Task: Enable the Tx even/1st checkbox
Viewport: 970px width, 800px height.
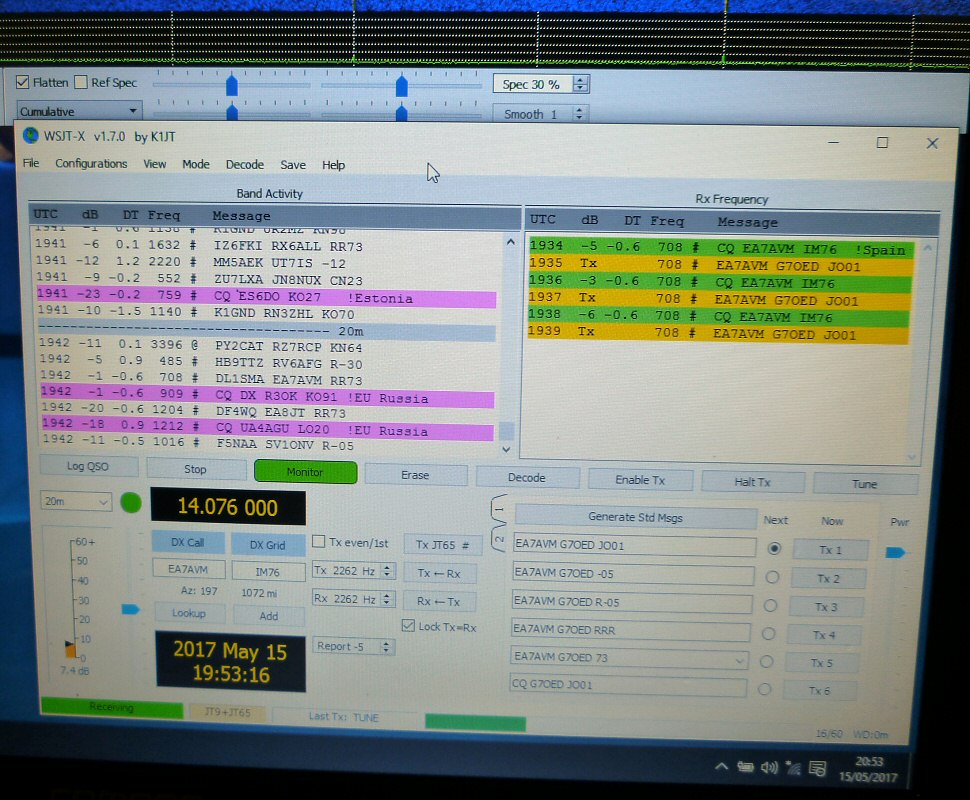Action: (320, 542)
